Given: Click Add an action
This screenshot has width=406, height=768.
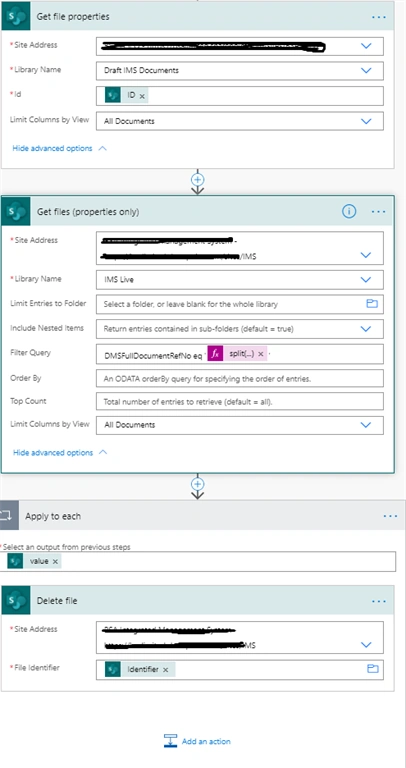Looking at the screenshot, I should coord(197,741).
